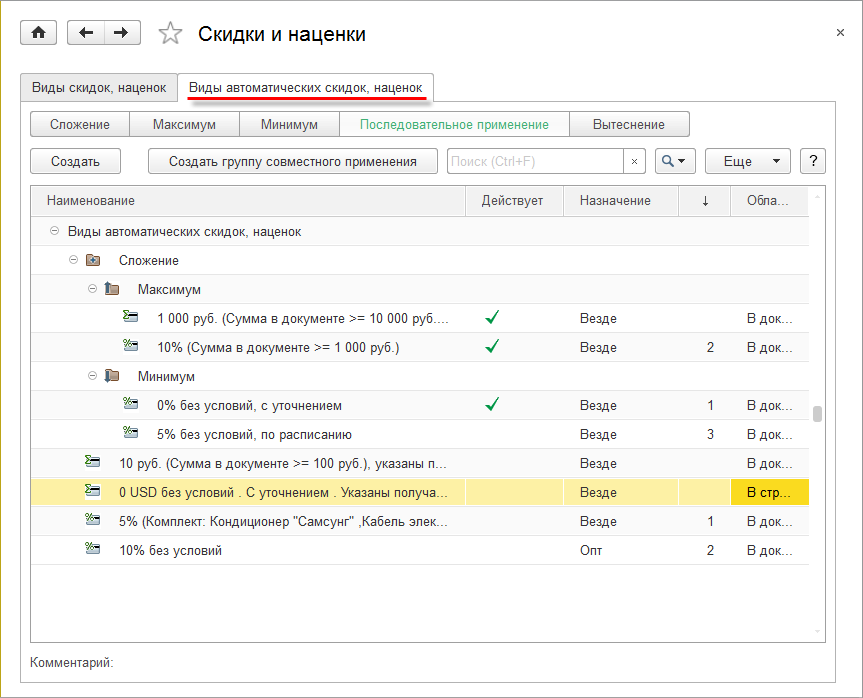Screen dimensions: 863x698
Task: Open the Еще dropdown menu
Action: [x=747, y=161]
